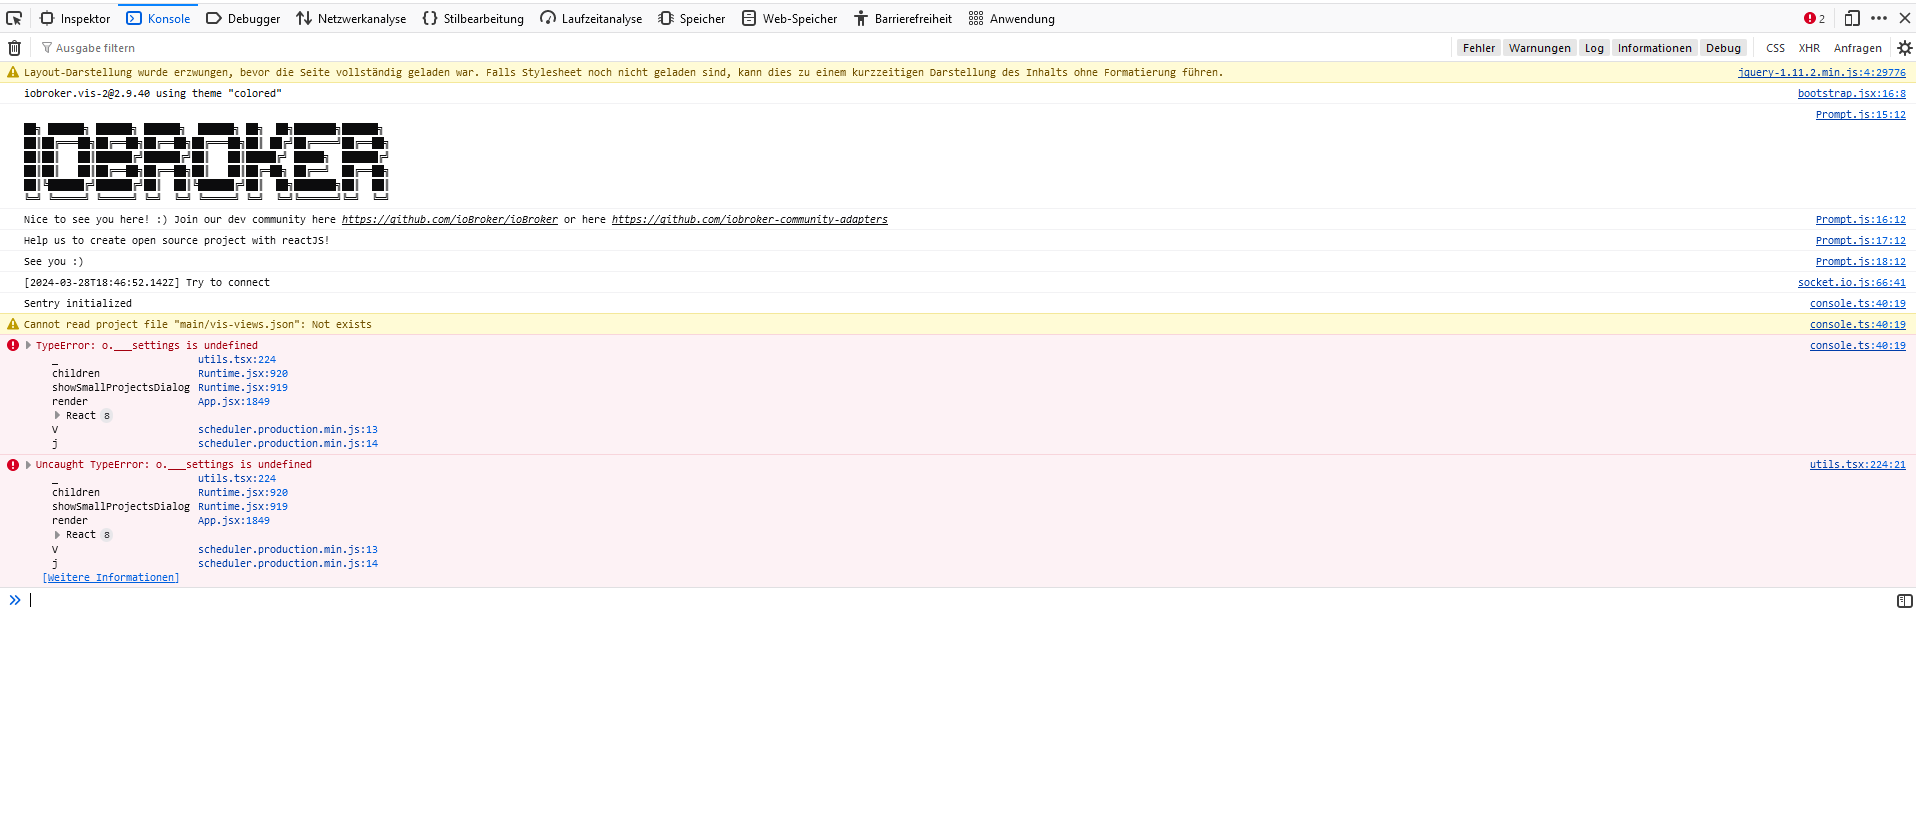
Task: Open console settings gear
Action: 1904,48
